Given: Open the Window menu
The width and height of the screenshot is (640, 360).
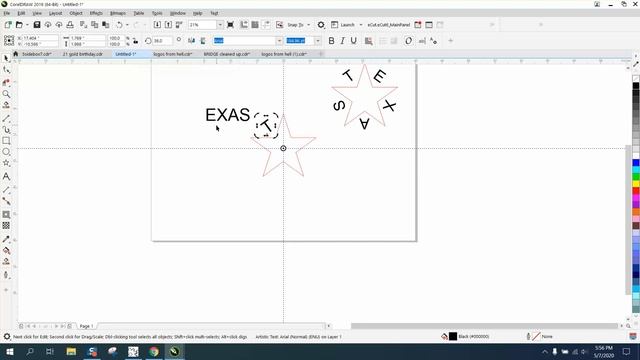Looking at the screenshot, I should [178, 13].
